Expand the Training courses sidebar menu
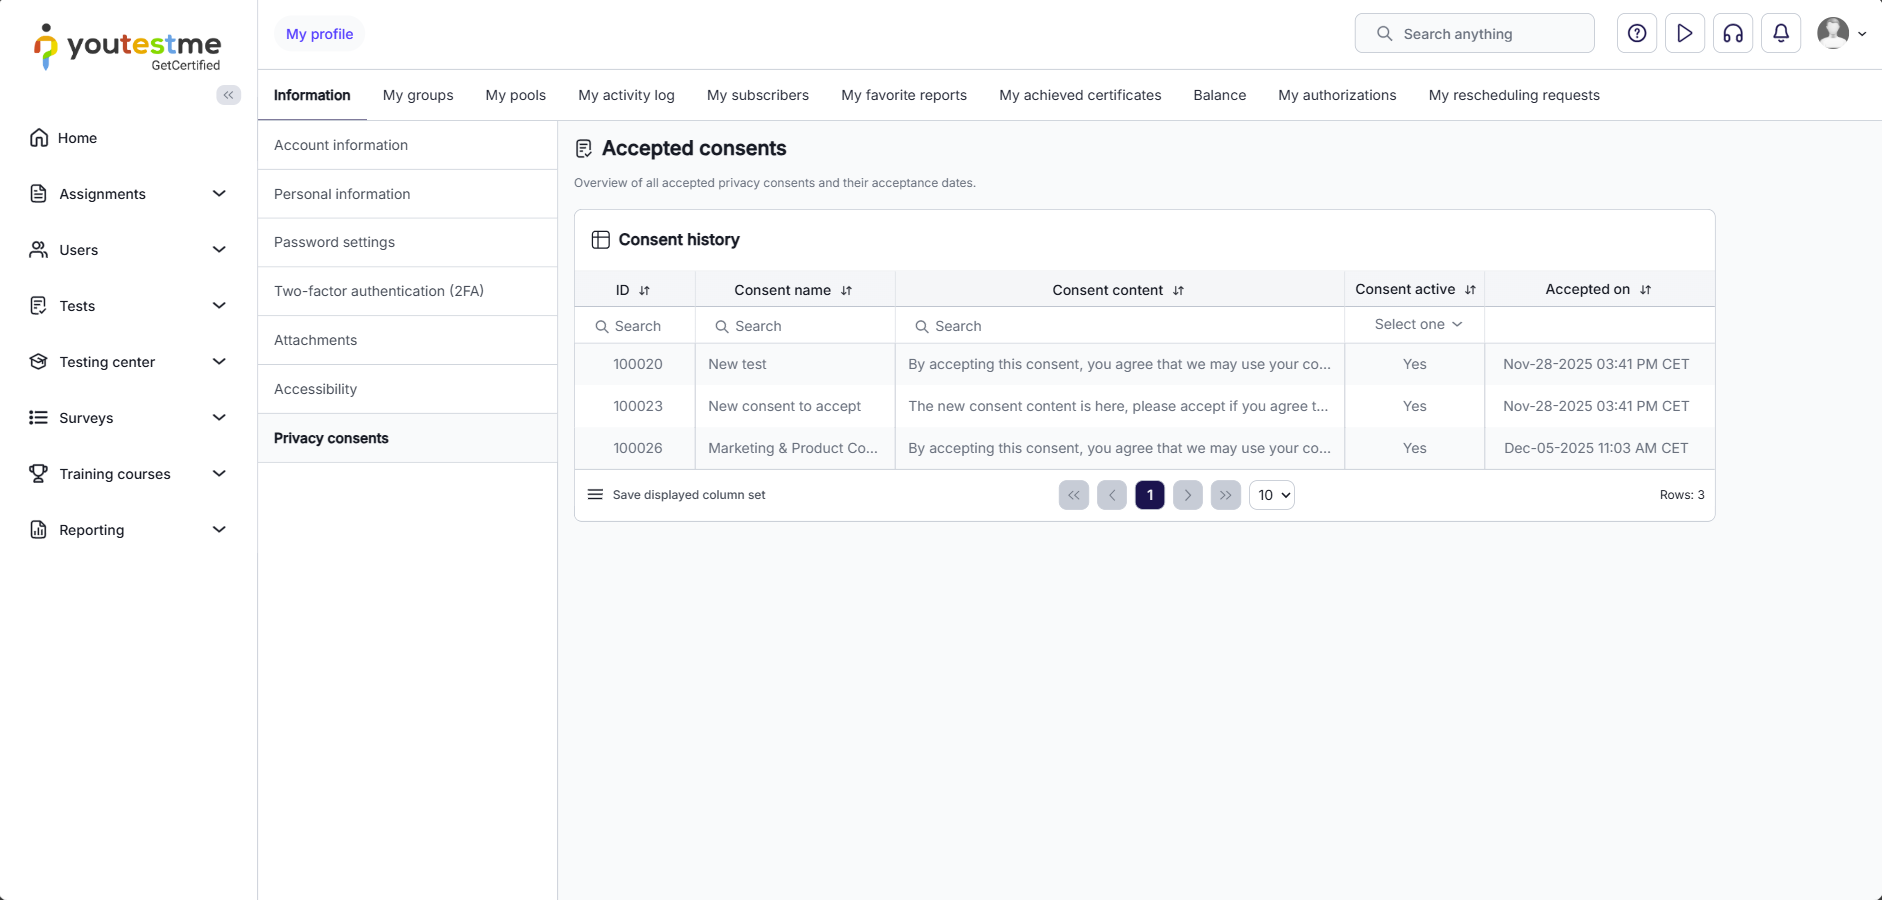Viewport: 1882px width, 900px height. 128,474
